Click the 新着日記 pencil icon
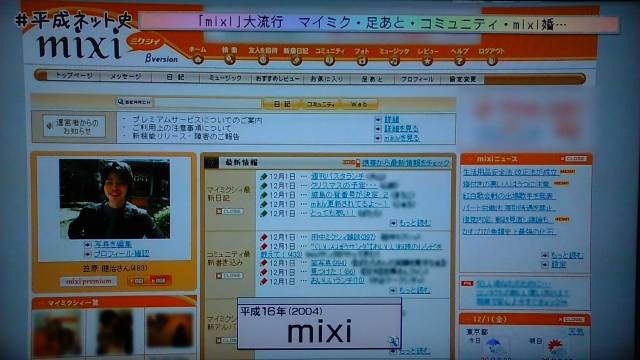Viewport: 640px width, 360px height. (296, 61)
